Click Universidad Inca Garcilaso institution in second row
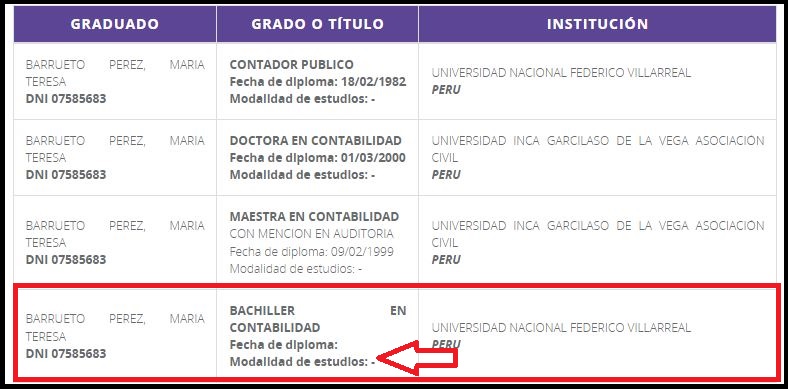The width and height of the screenshot is (788, 392). [x=598, y=149]
